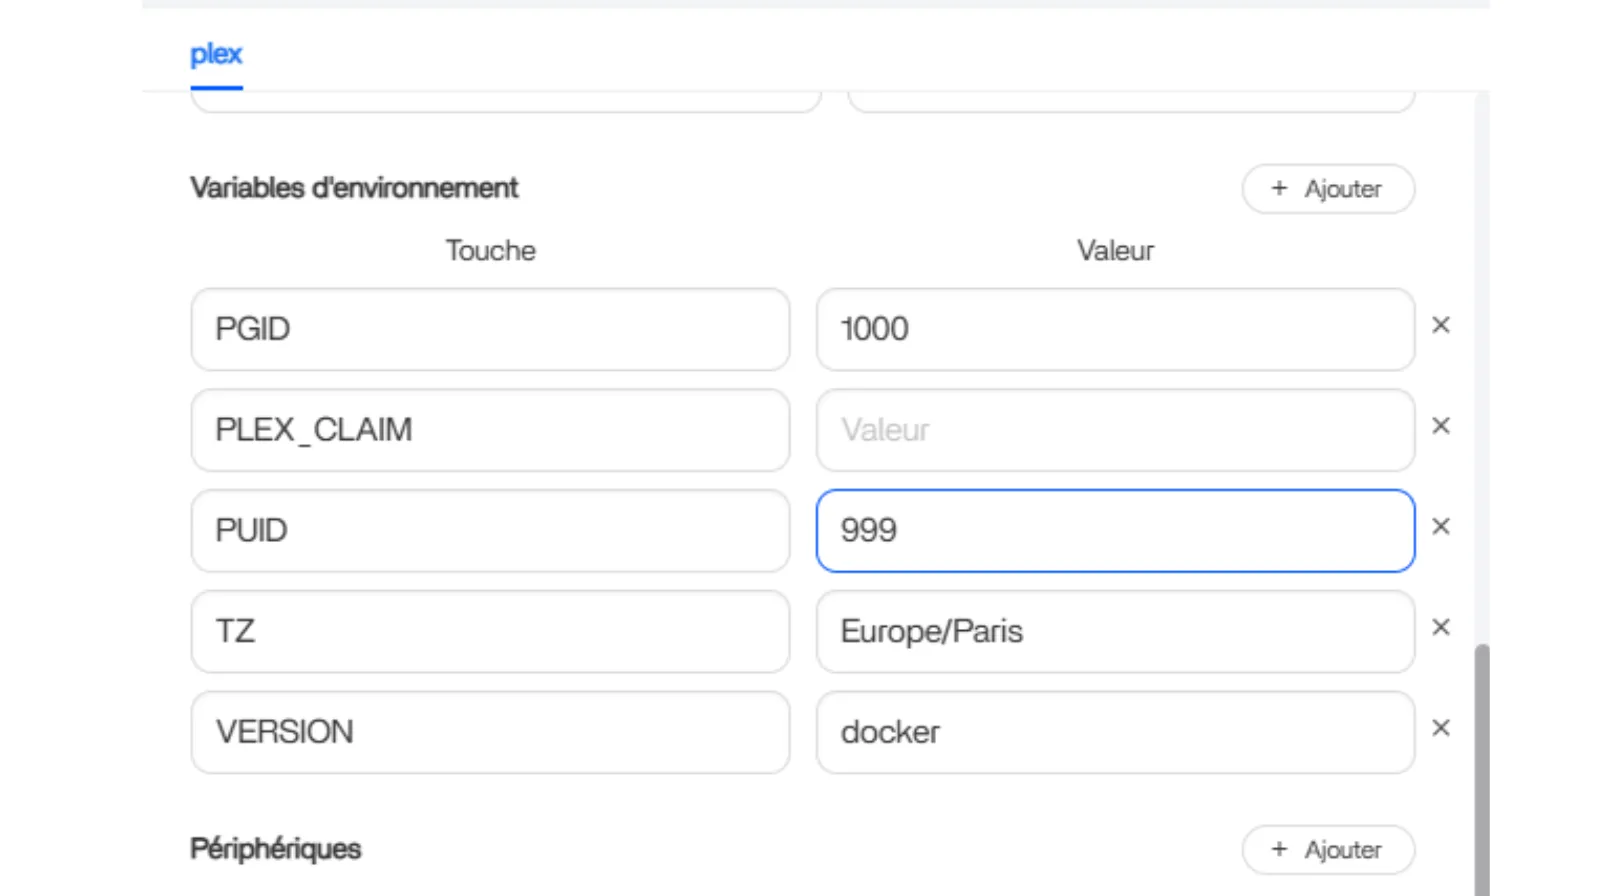Click the PGID key field
This screenshot has height=896, width=1600.
pyautogui.click(x=490, y=329)
